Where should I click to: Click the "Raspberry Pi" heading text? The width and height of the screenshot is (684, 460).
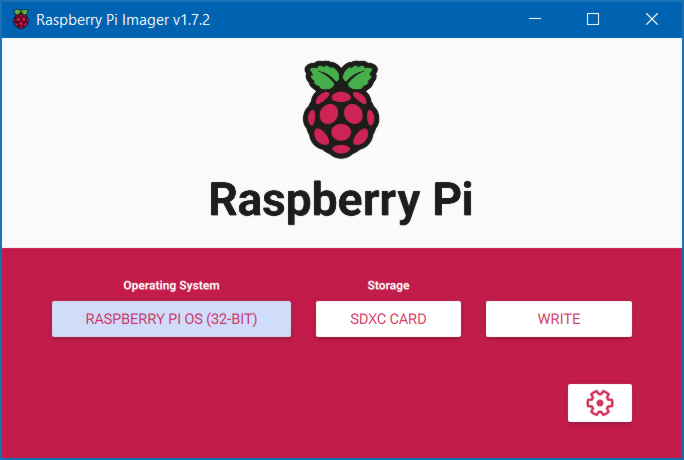[x=341, y=199]
